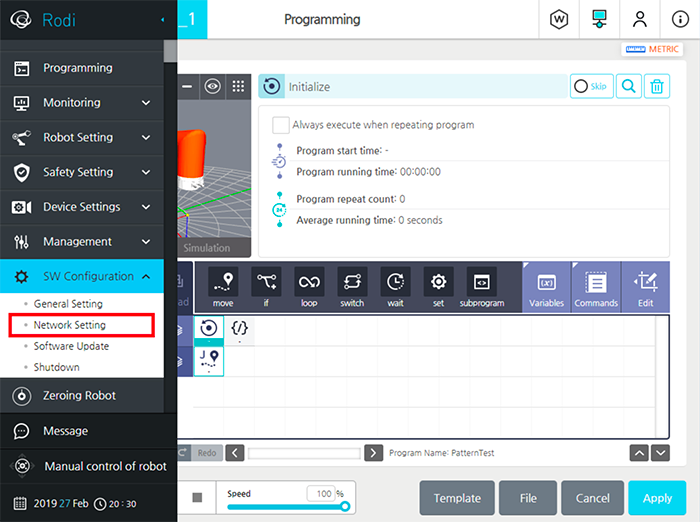Select the loop command icon
The image size is (700, 522).
tap(309, 286)
